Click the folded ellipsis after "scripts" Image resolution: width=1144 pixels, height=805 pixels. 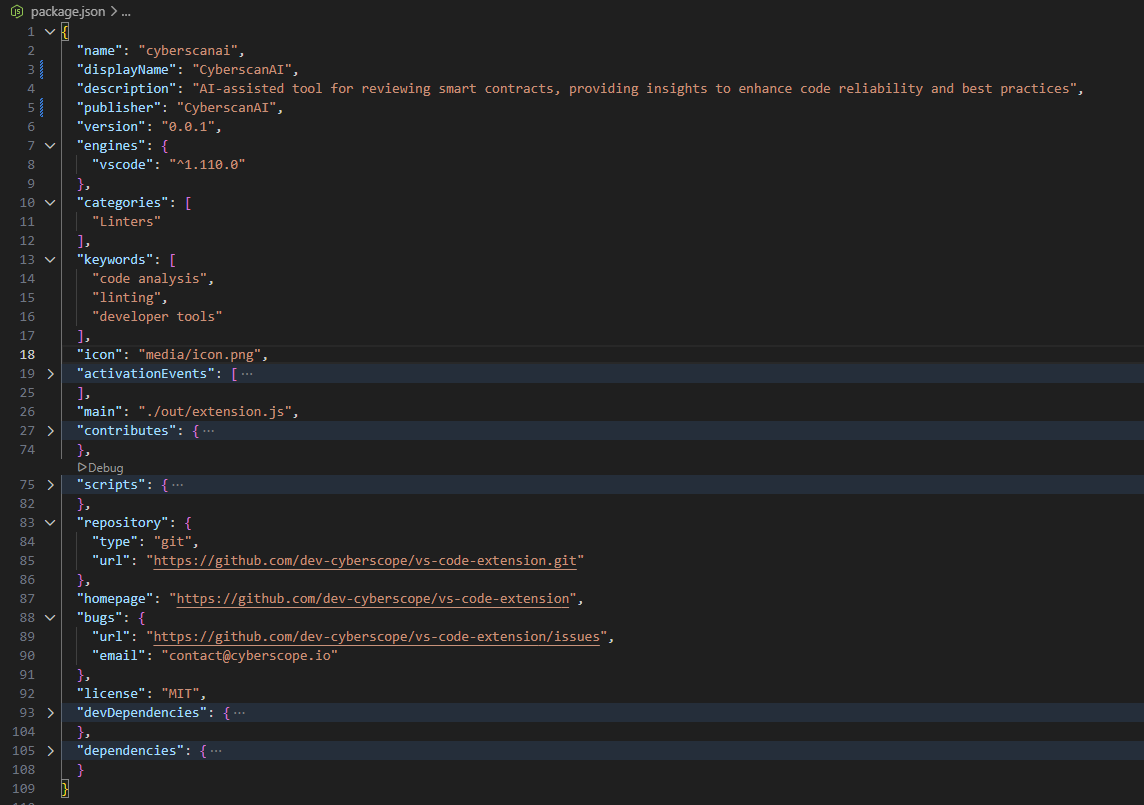[177, 485]
